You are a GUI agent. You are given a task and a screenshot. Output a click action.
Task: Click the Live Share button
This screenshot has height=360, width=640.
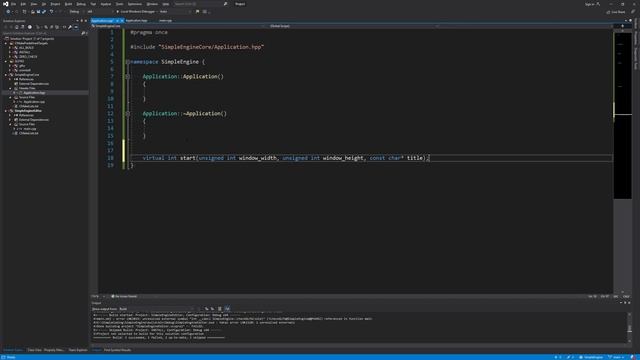616,12
